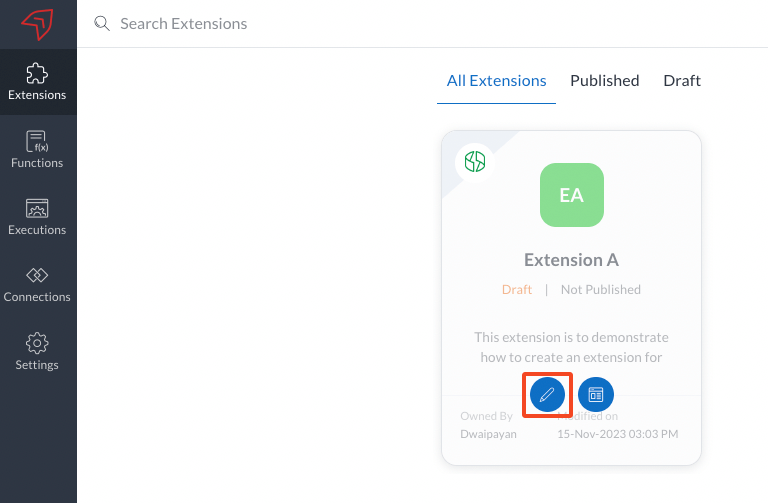Click the green EA avatar thumbnail
This screenshot has width=768, height=503.
click(x=571, y=195)
